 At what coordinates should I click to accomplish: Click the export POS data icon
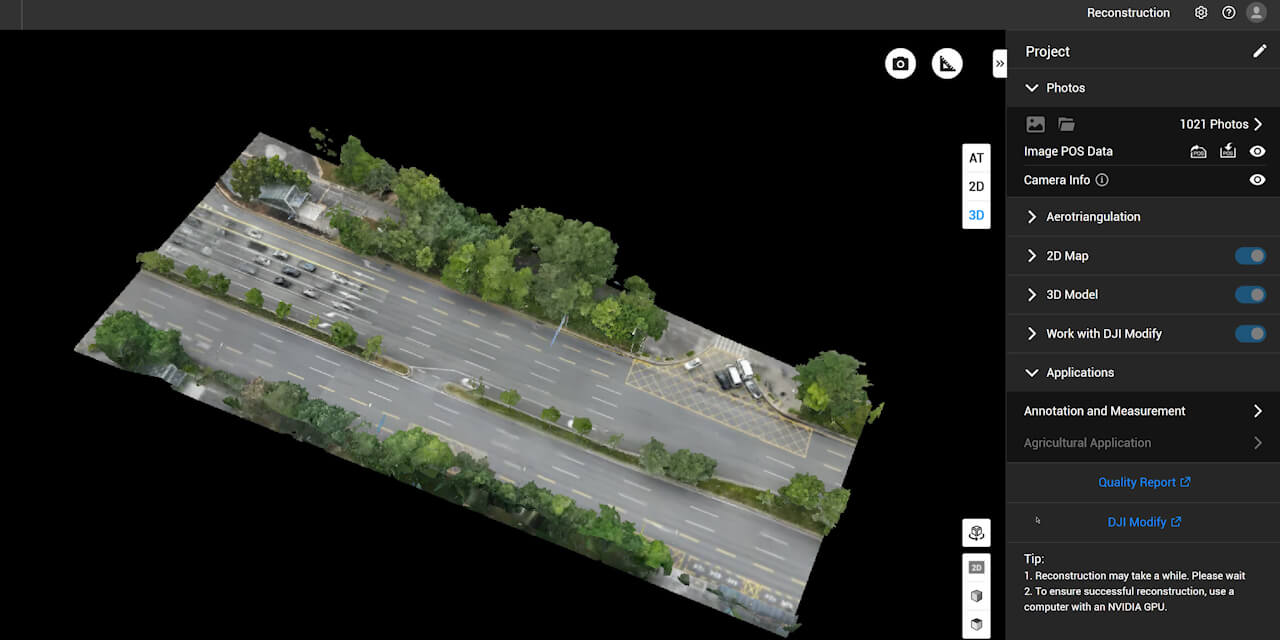click(x=1228, y=152)
